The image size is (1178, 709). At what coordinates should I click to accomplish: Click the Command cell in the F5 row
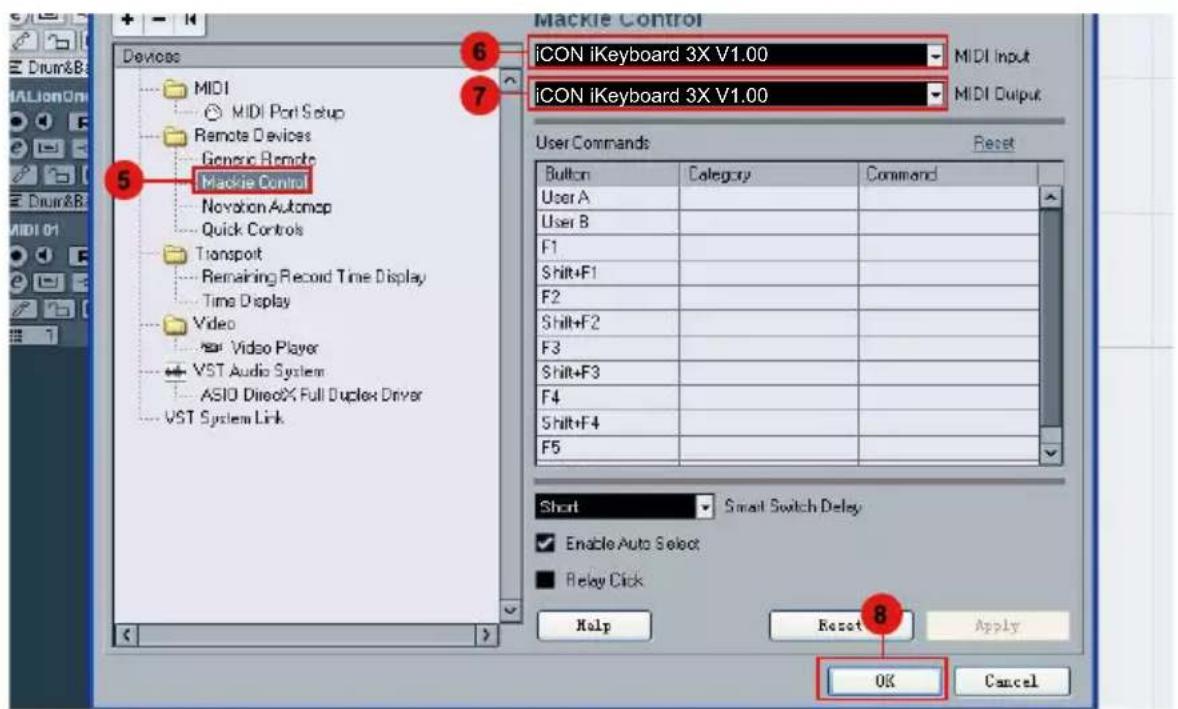[948, 448]
